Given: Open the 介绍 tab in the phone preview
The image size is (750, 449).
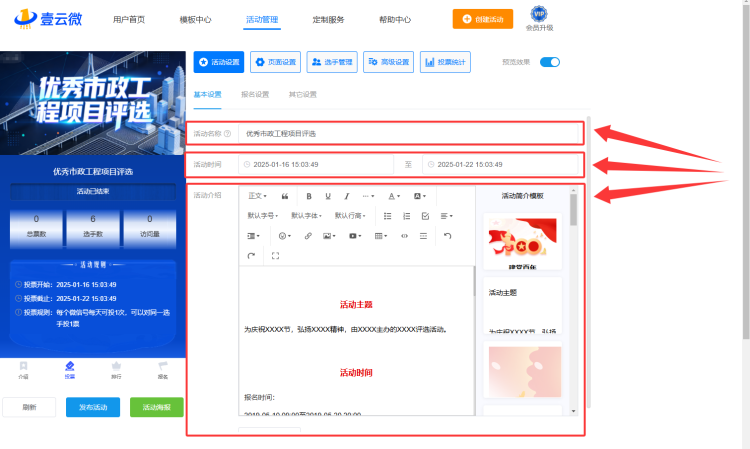Looking at the screenshot, I should (23, 371).
